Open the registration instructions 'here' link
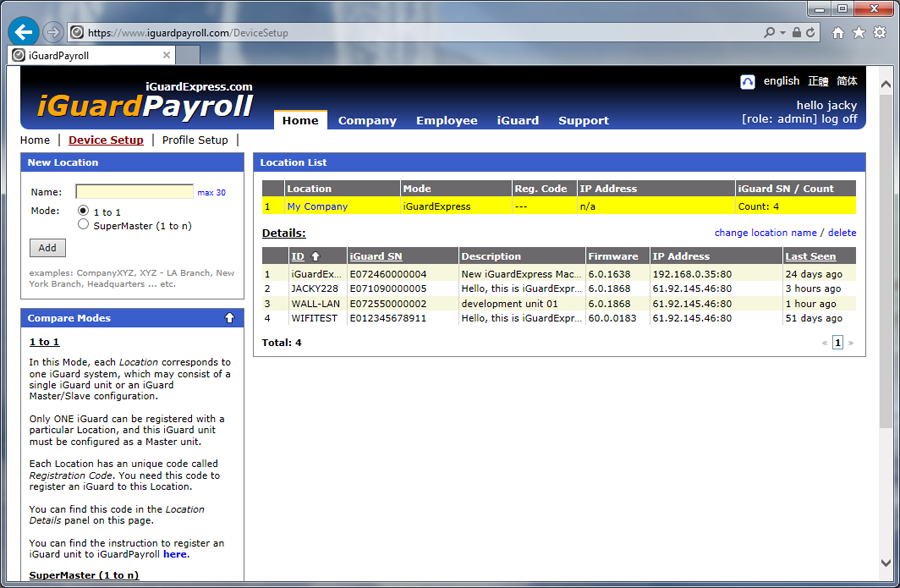 [x=175, y=554]
